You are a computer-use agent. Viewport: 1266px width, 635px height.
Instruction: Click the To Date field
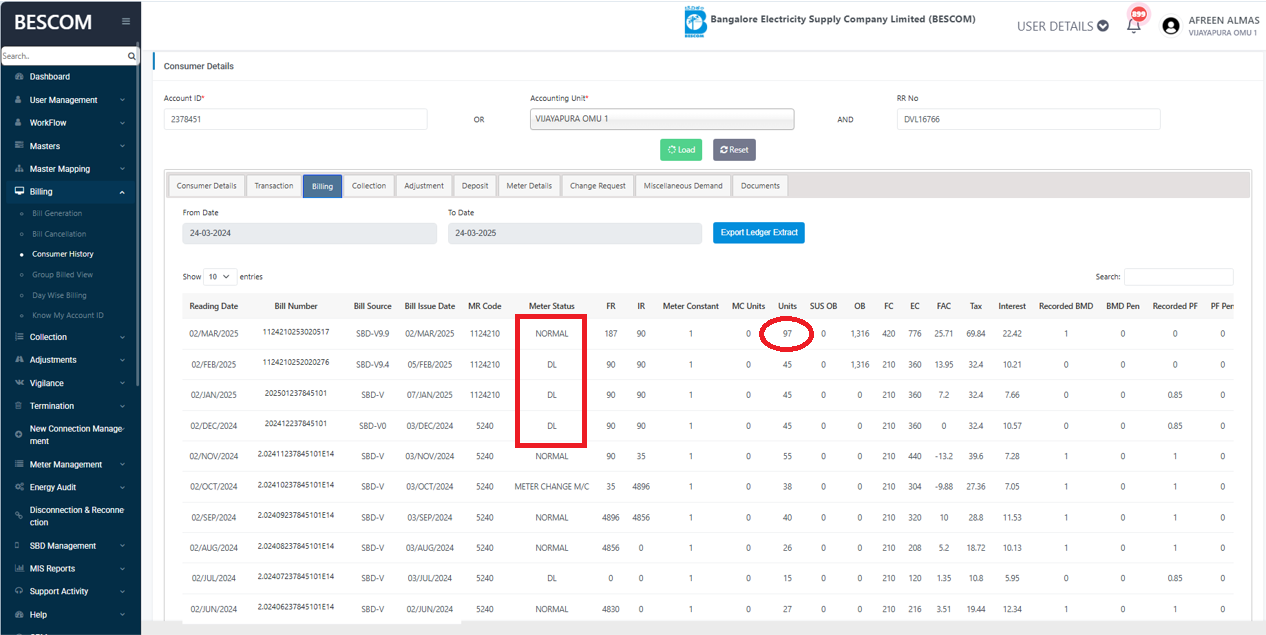[x=575, y=233]
